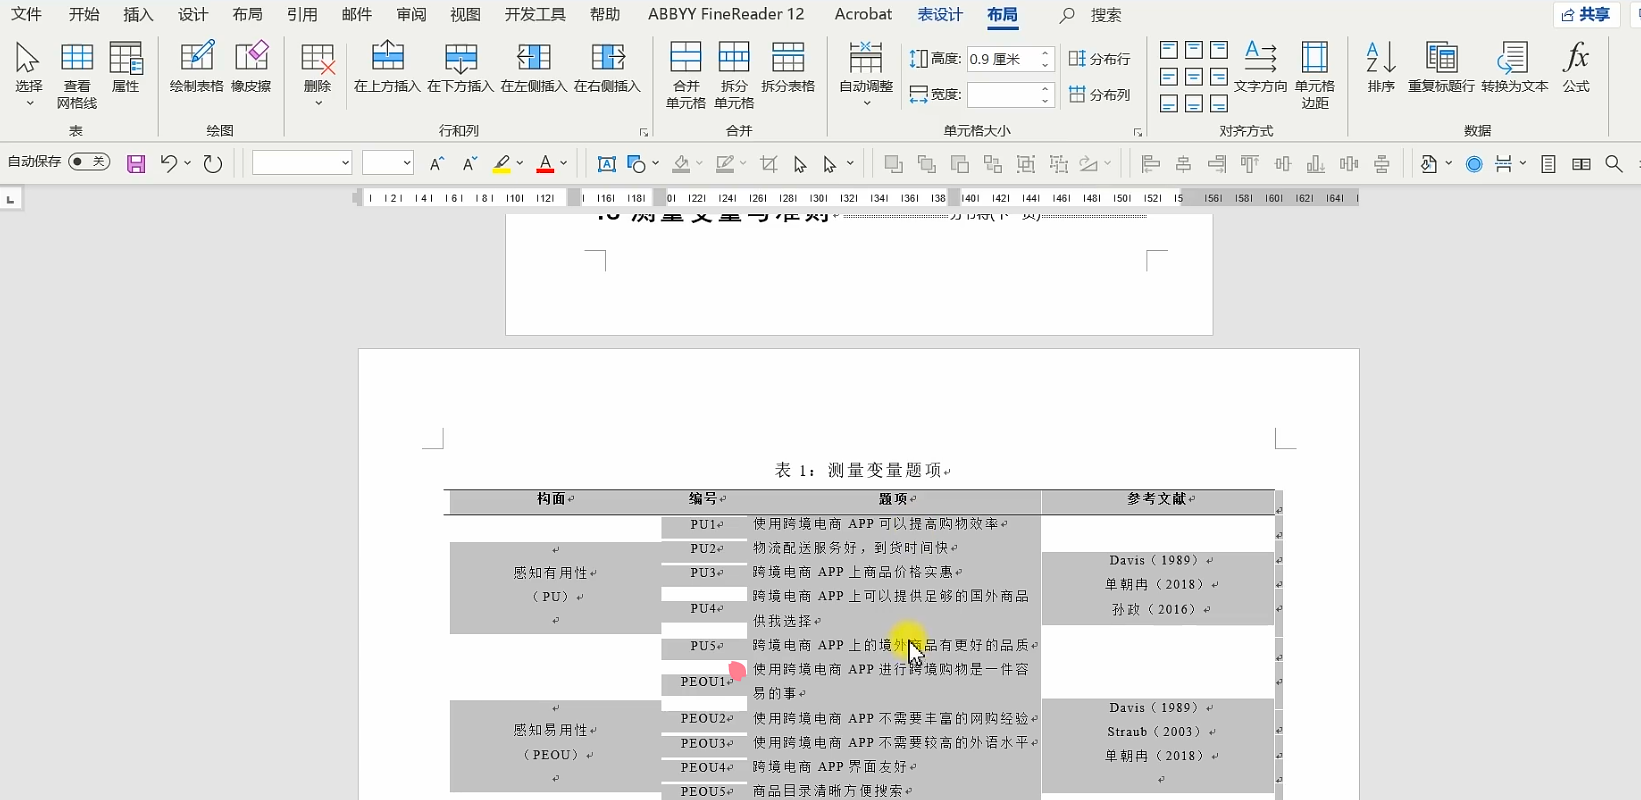1641x800 pixels.
Task: Expand the Delete (删除) dropdown
Action: click(x=318, y=103)
